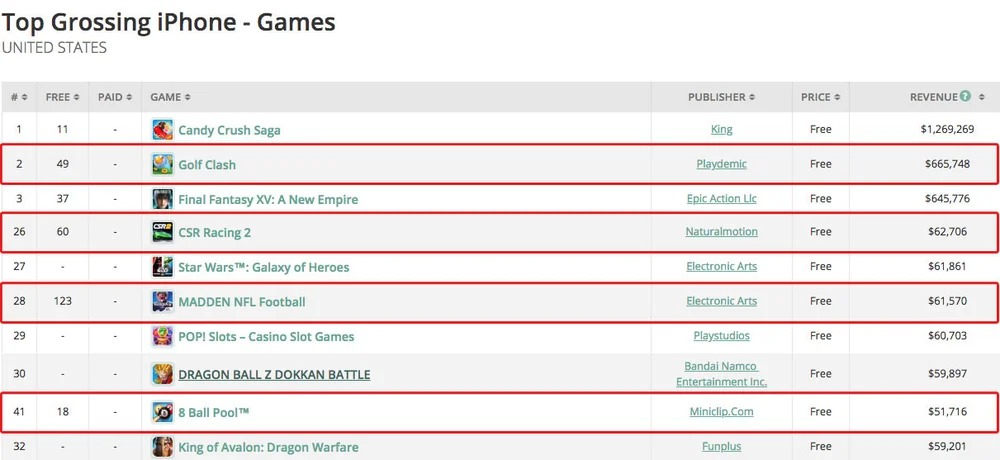Open the King of Avalon app icon
This screenshot has width=1000, height=460.
pyautogui.click(x=163, y=447)
